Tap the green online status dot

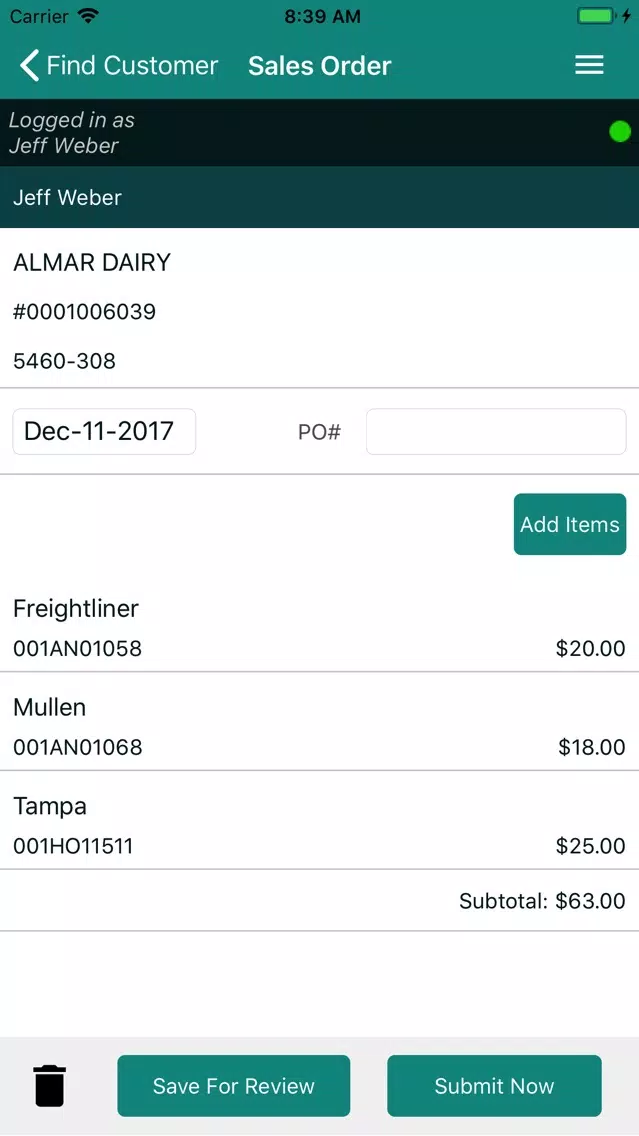coord(619,132)
